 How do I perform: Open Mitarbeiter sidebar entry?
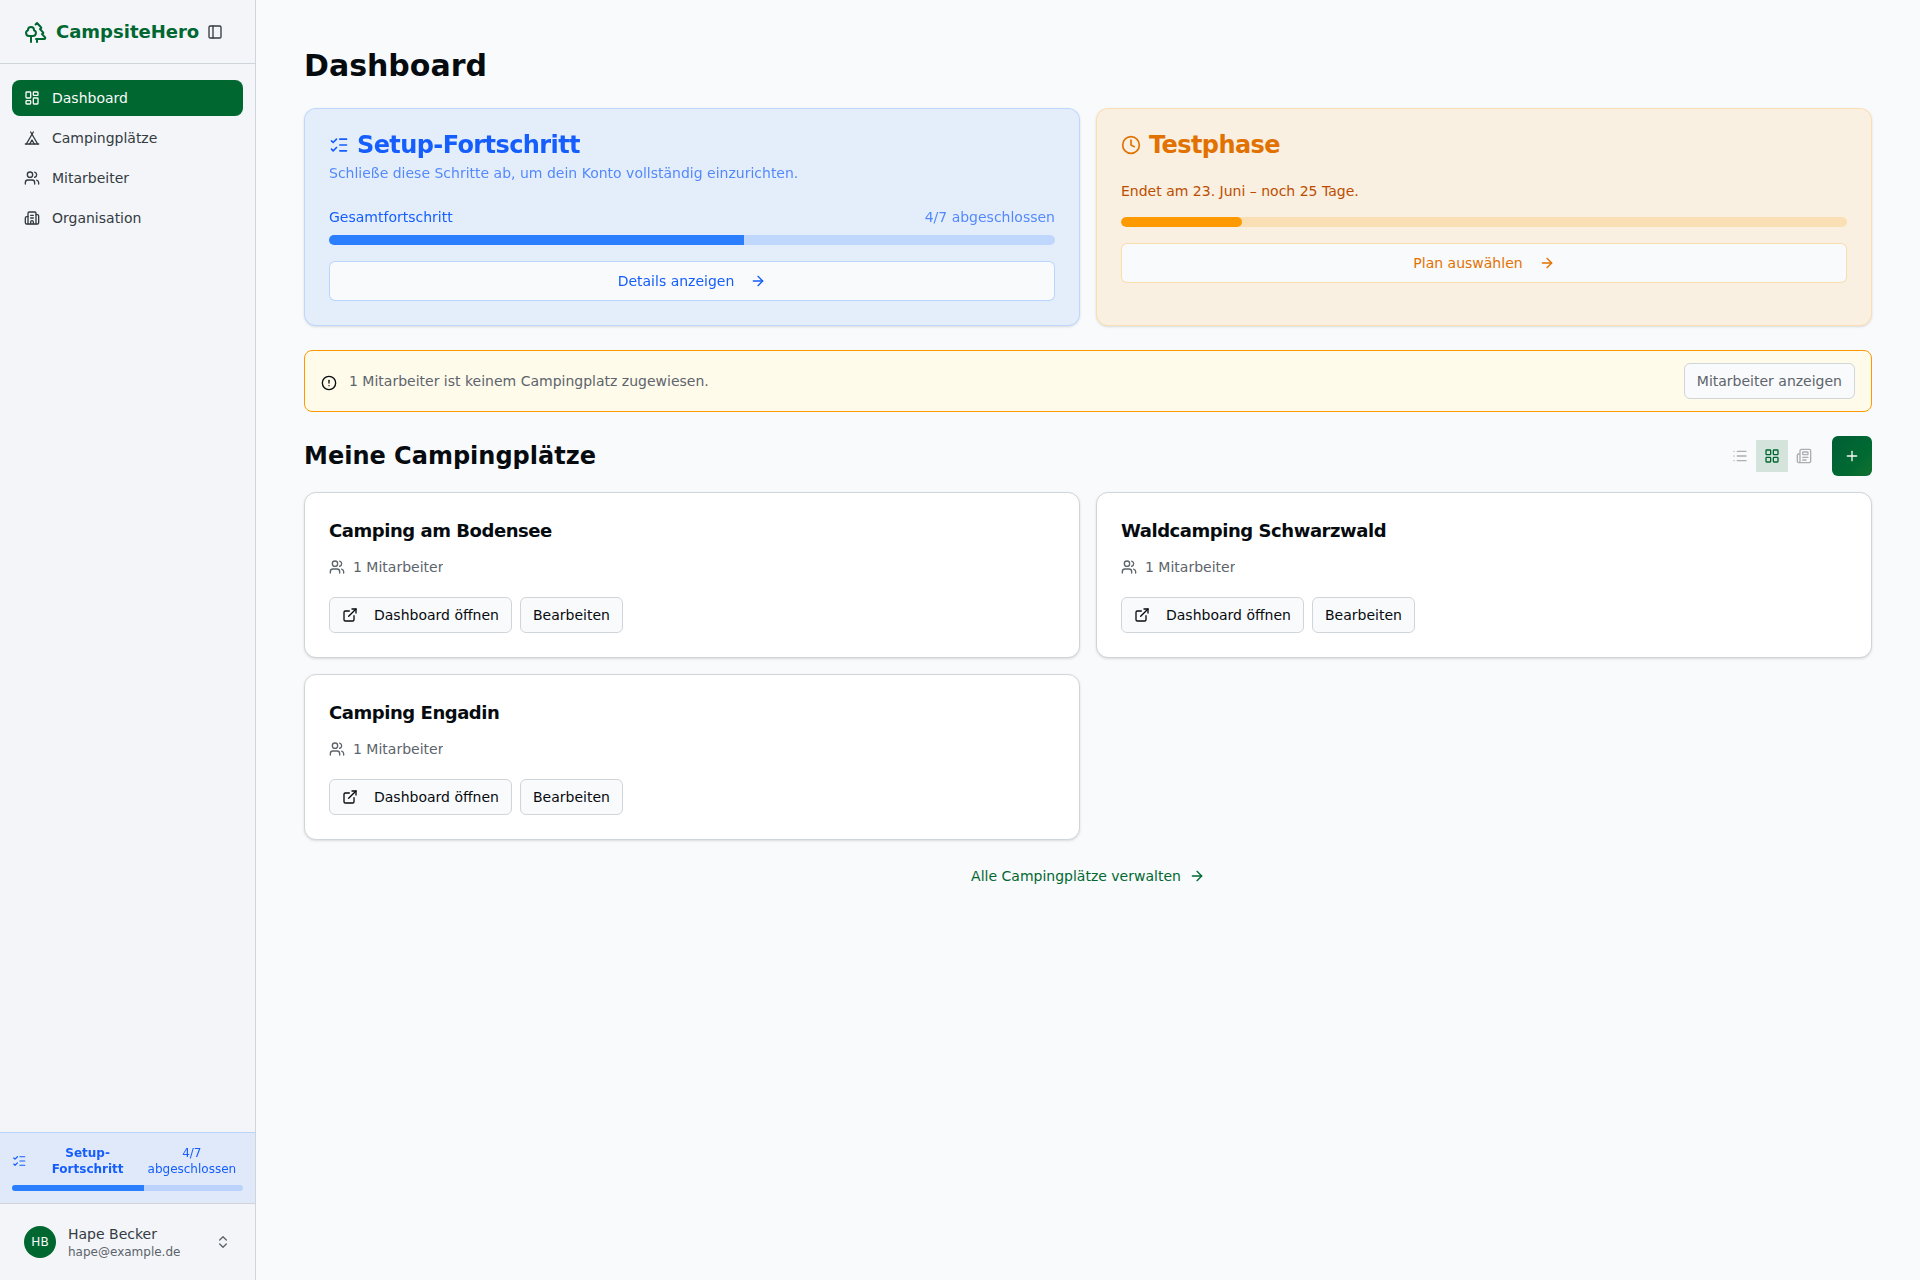pos(127,178)
